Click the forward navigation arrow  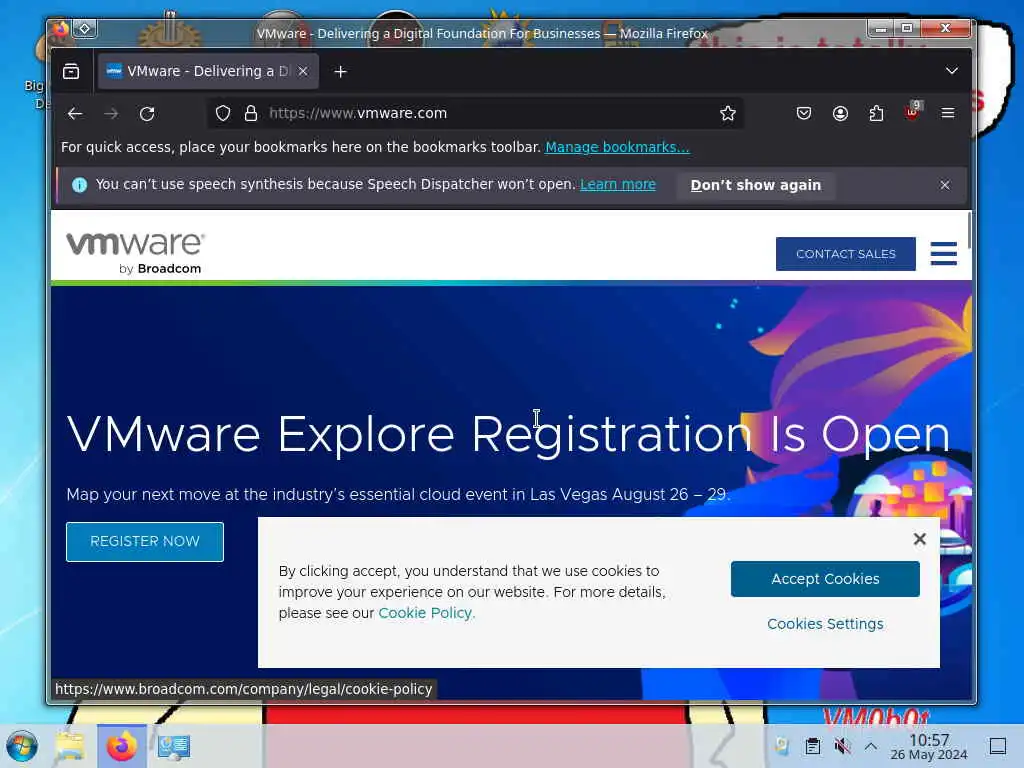pyautogui.click(x=111, y=114)
